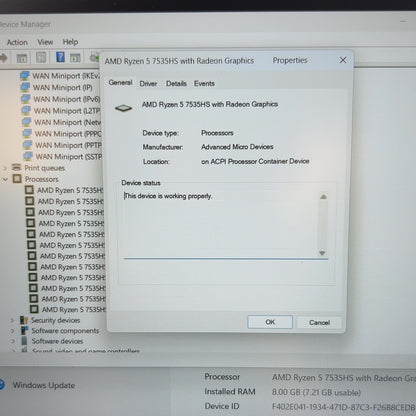Click 'This device is working properly.' status text

pyautogui.click(x=168, y=196)
